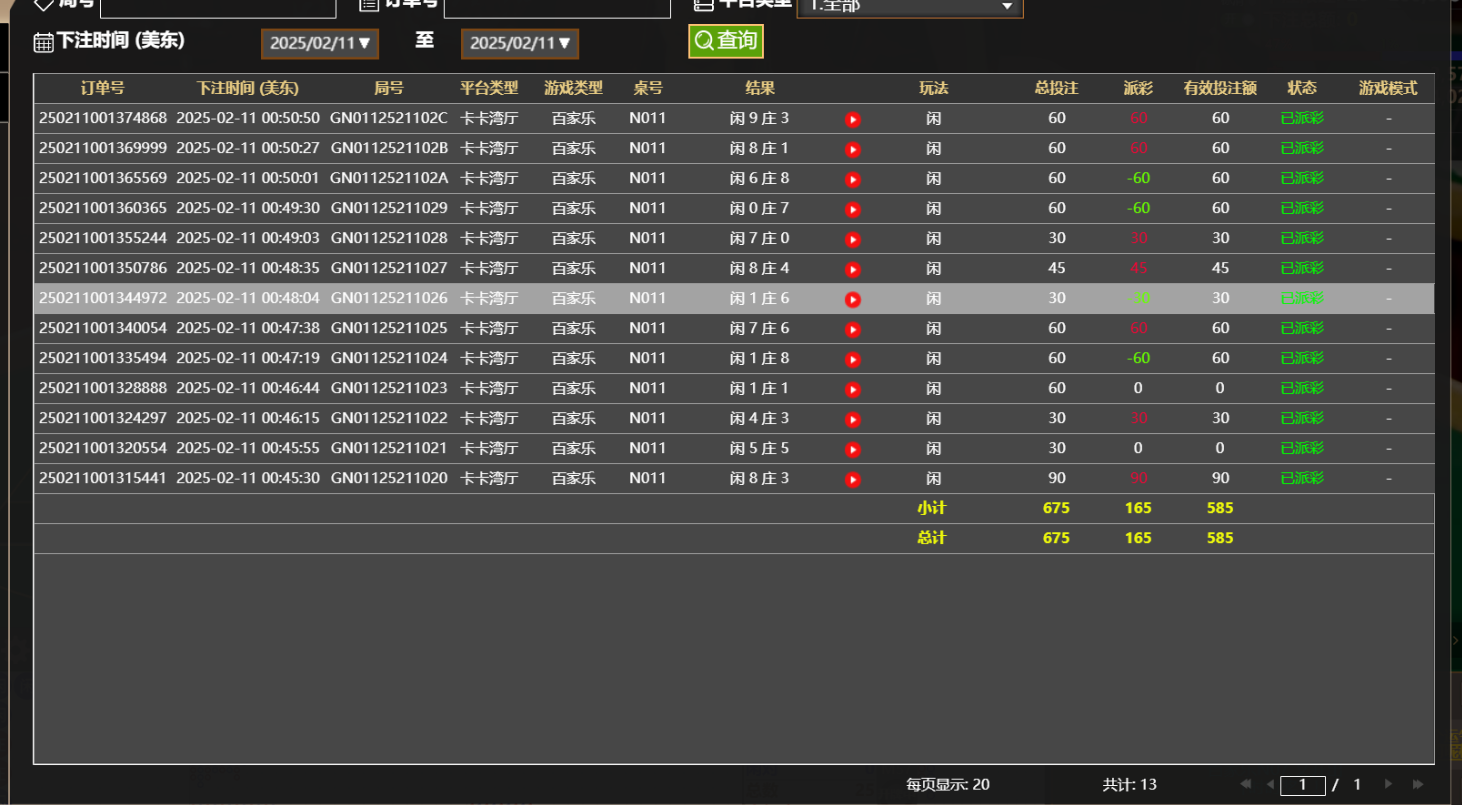Screen dimensions: 1462x805
Task: Play replay for round GN0112521102B
Action: (852, 148)
